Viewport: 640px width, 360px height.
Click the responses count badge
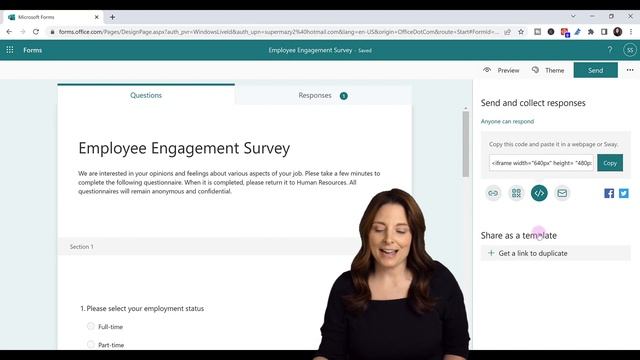click(344, 96)
